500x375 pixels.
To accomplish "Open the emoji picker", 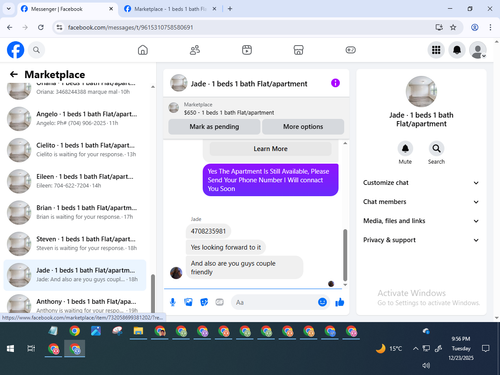I will 322,302.
